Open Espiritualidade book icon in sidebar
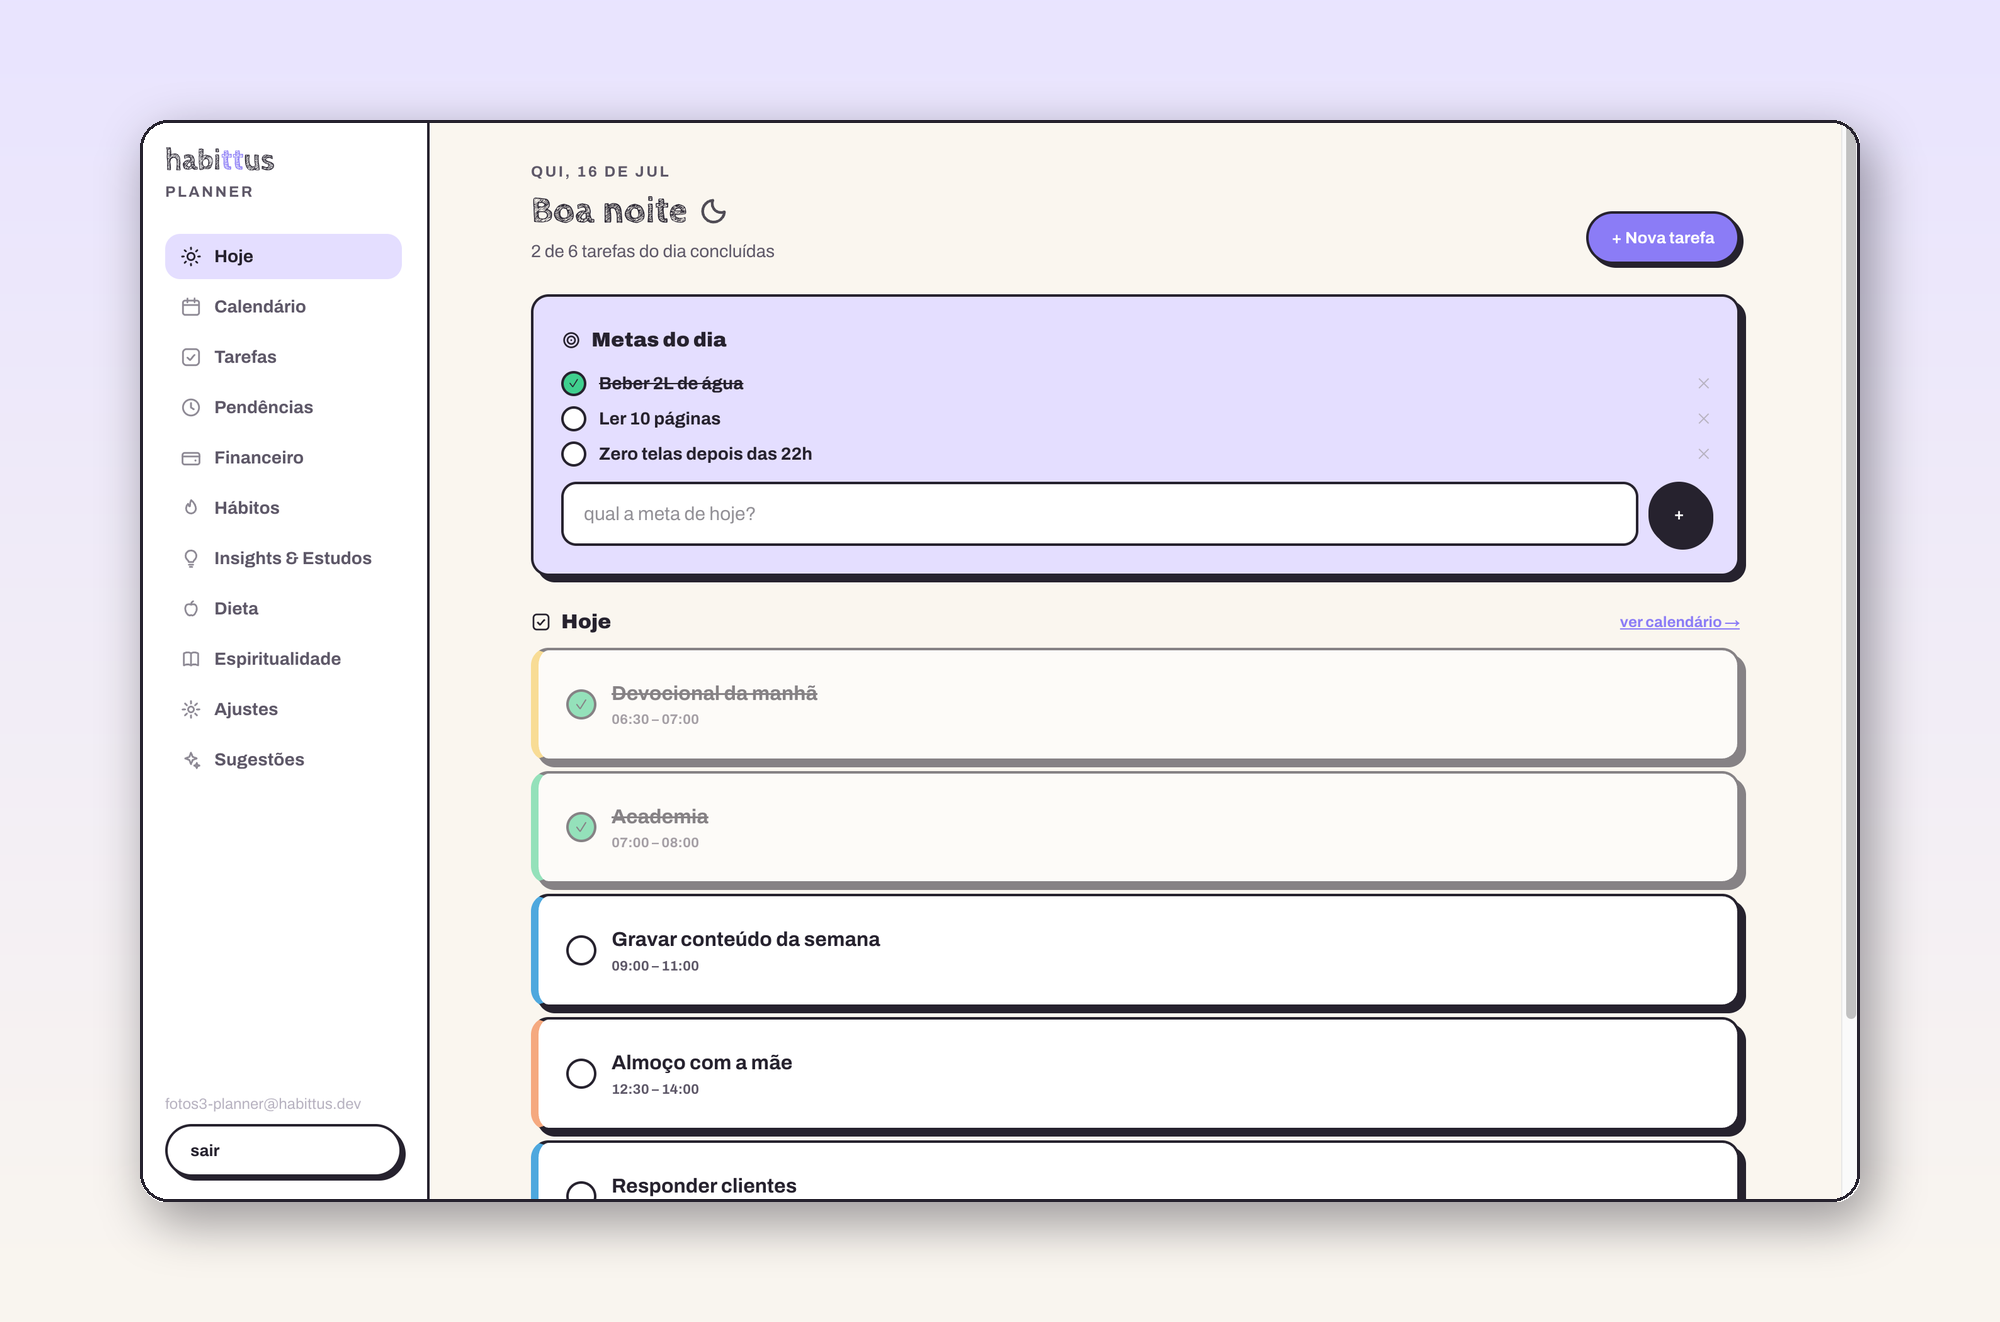This screenshot has width=2000, height=1322. (x=191, y=659)
